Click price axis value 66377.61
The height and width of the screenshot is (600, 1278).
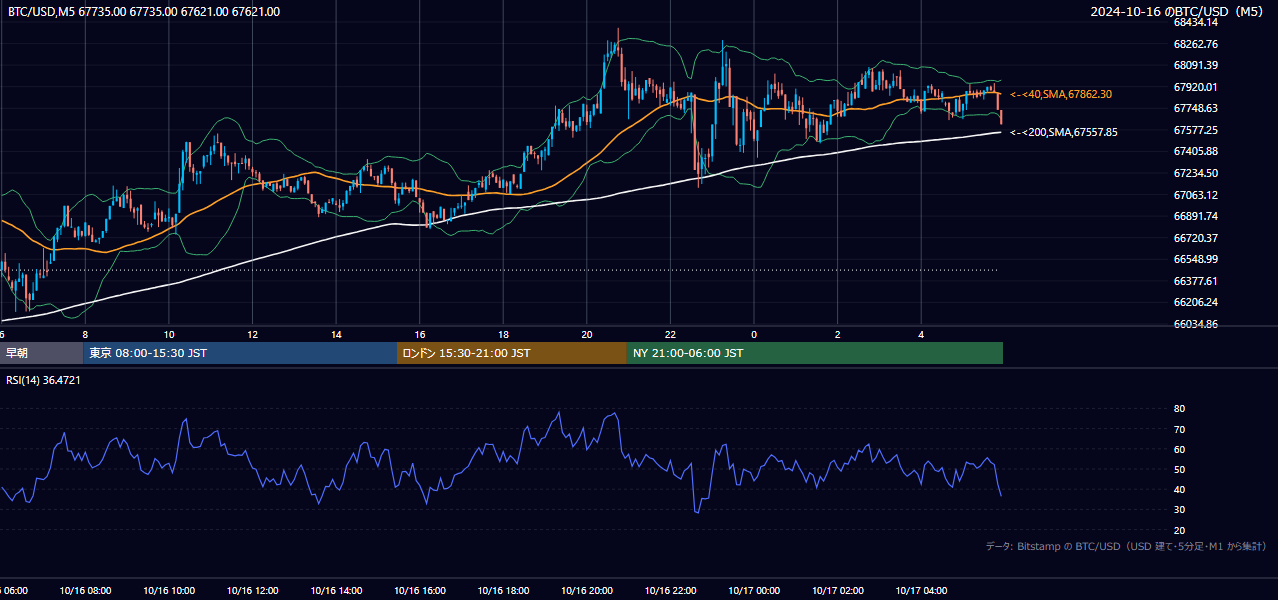(x=1196, y=281)
